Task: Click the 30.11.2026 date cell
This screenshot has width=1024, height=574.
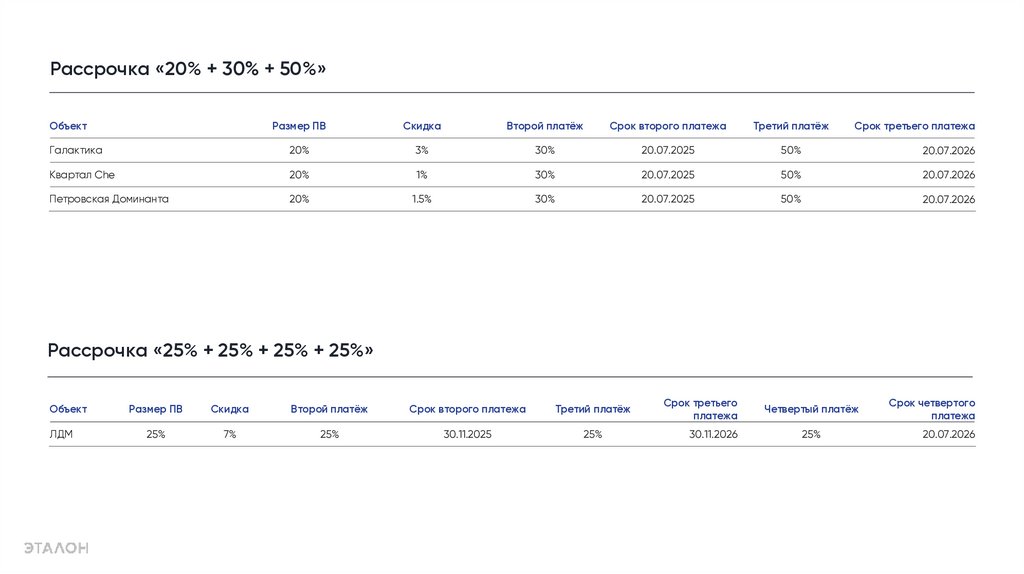Action: pos(713,434)
